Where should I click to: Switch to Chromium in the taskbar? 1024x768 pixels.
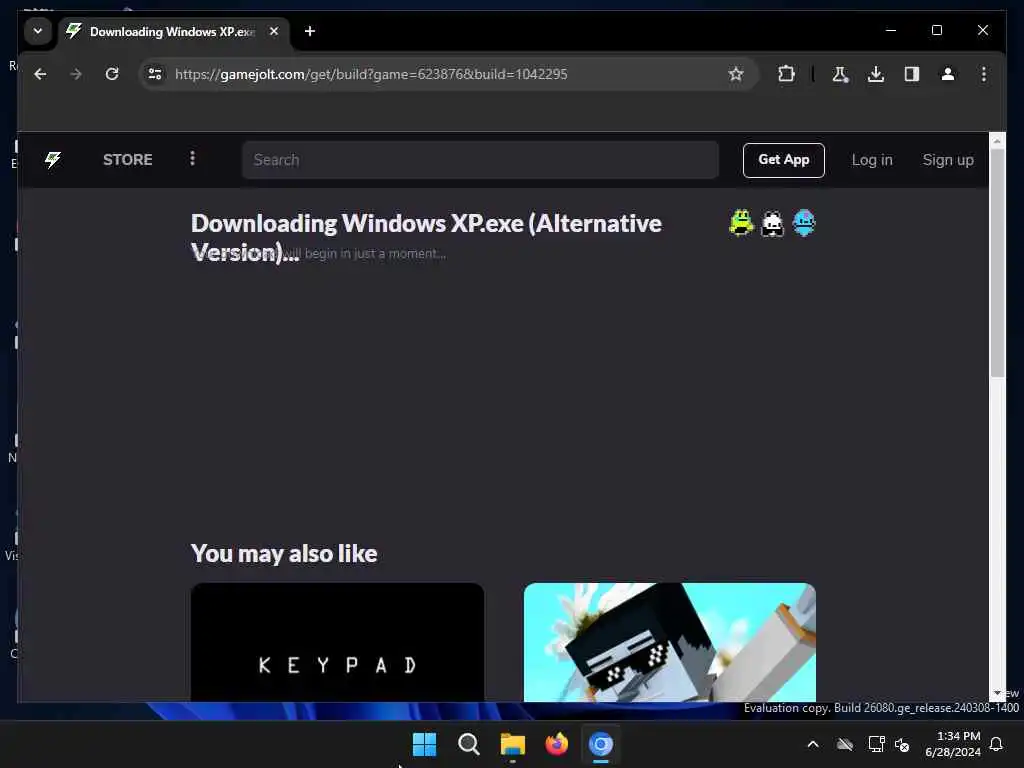coord(601,744)
